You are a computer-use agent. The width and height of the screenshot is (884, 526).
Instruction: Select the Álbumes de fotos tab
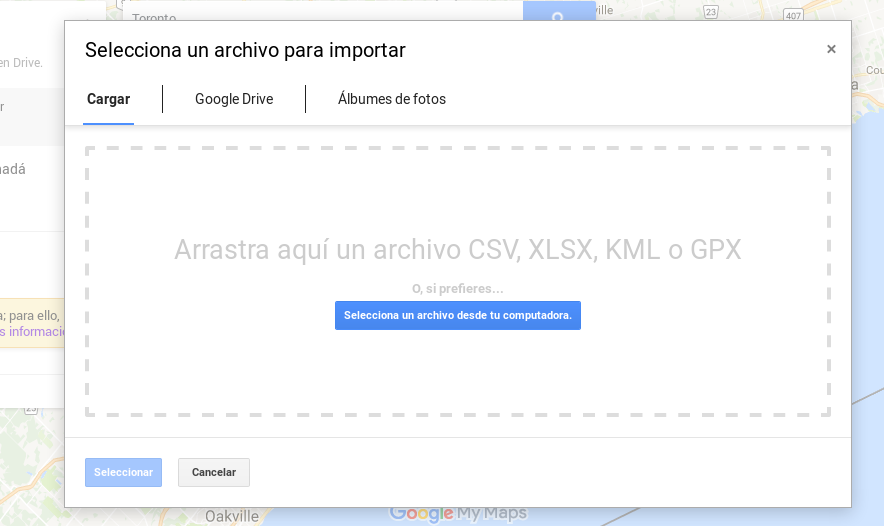[x=391, y=99]
